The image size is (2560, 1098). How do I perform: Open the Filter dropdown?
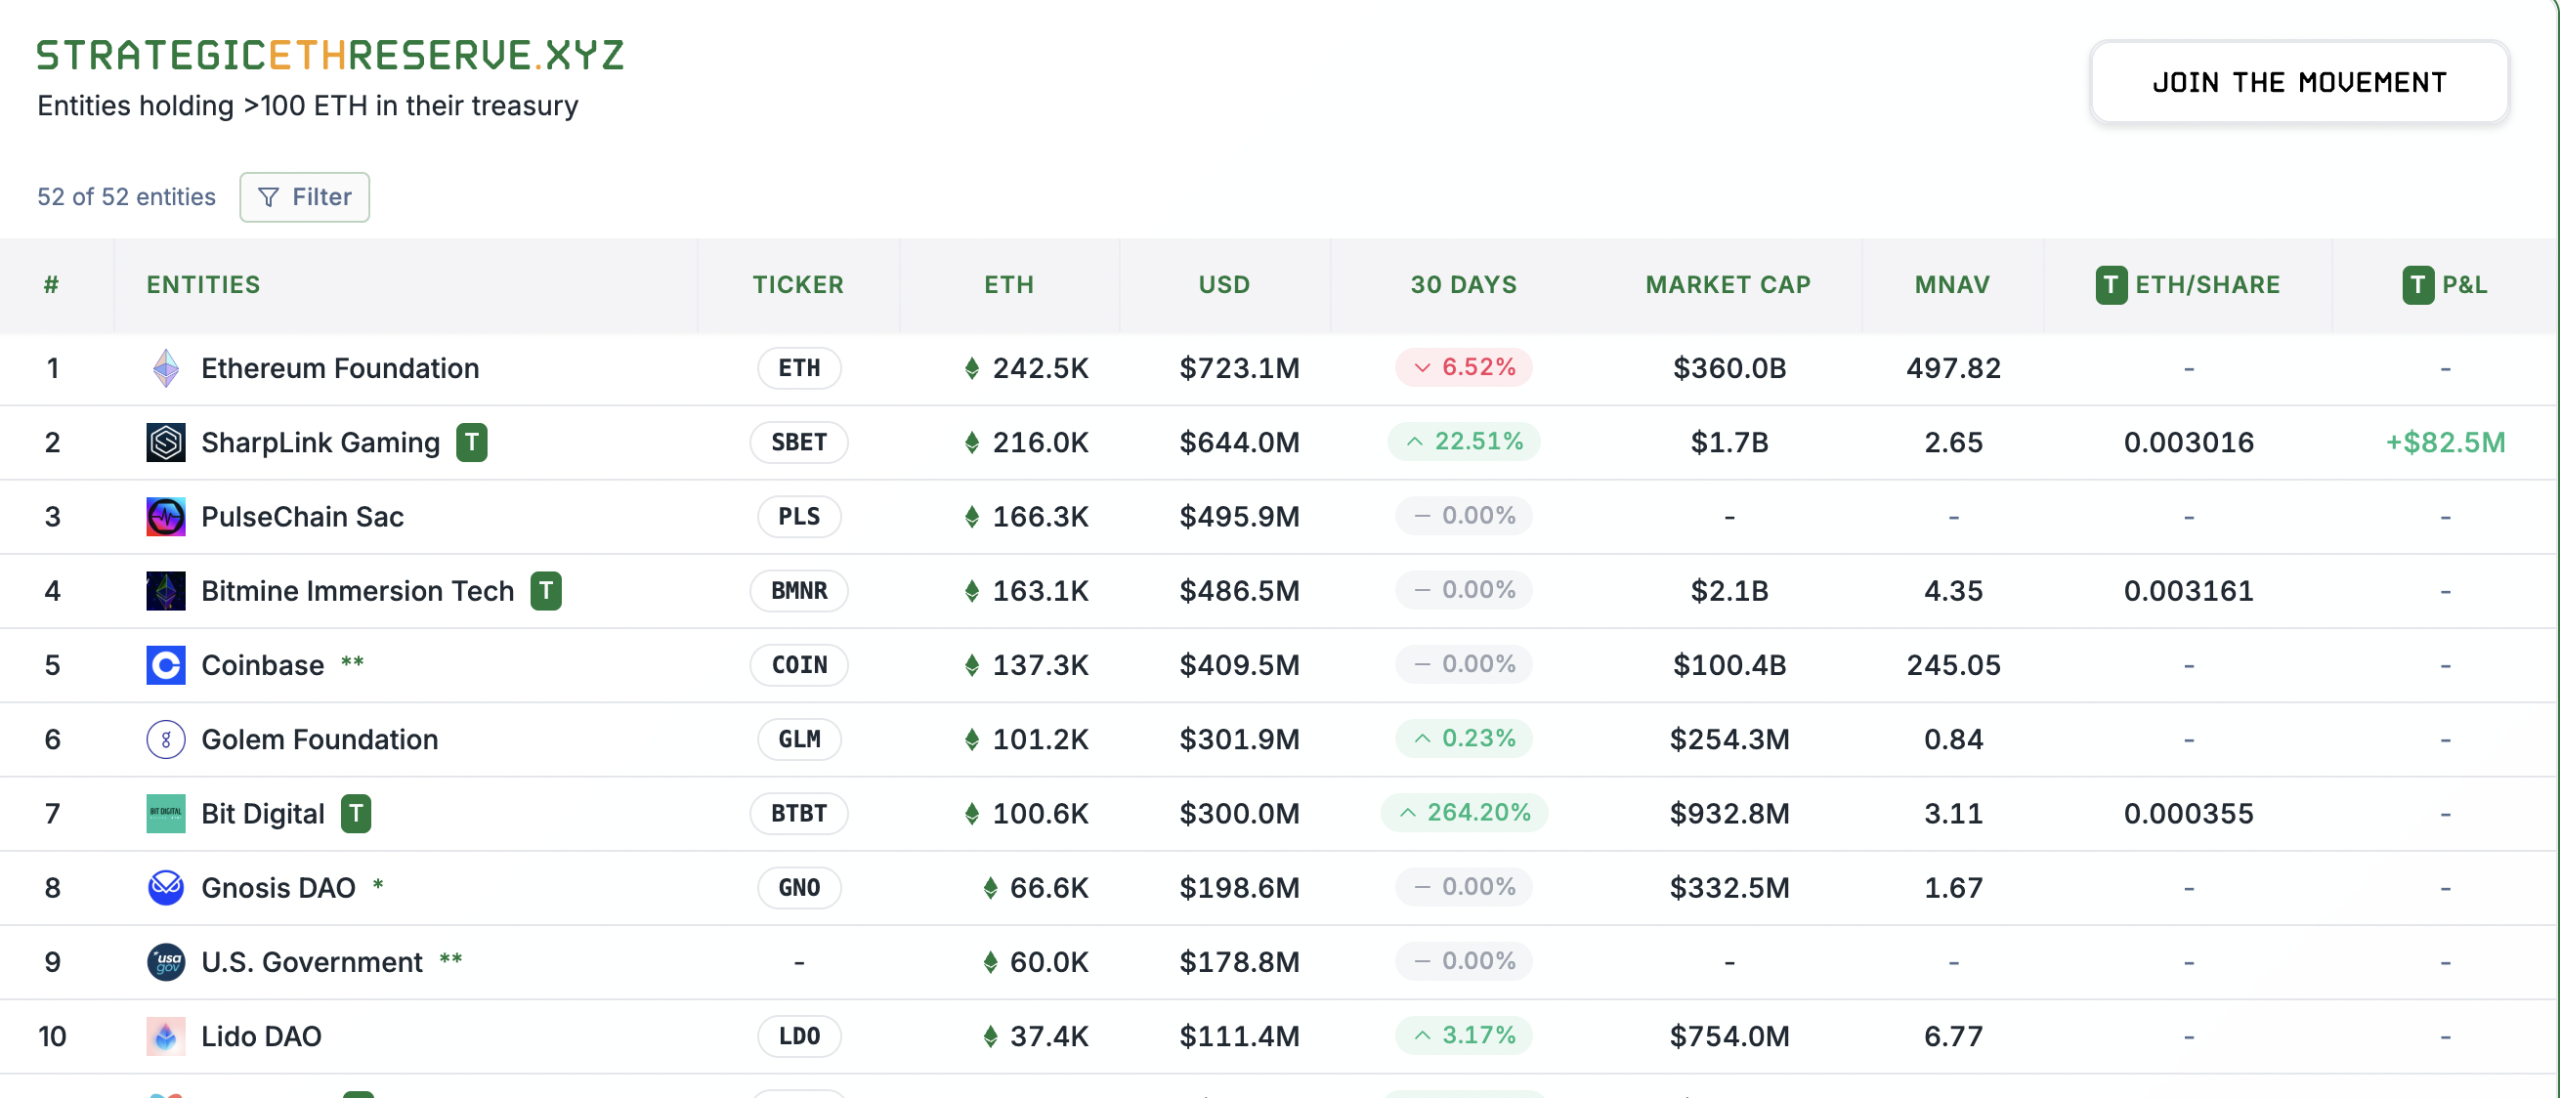304,197
